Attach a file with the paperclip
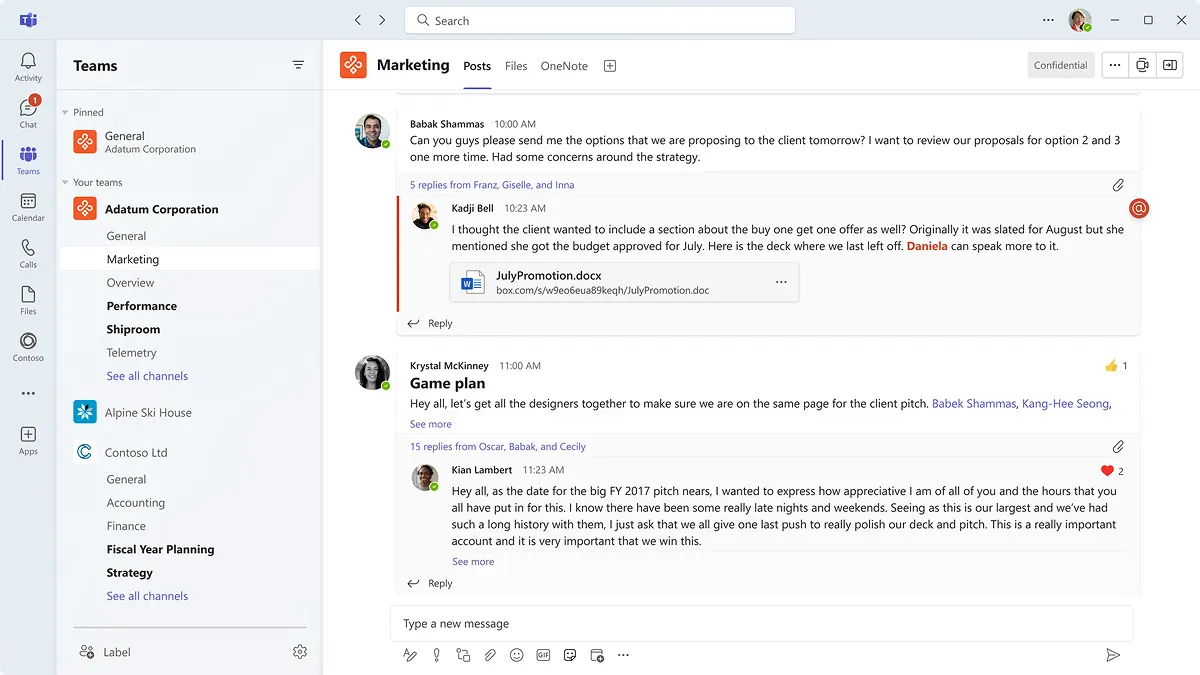Viewport: 1200px width, 675px height. coord(490,655)
